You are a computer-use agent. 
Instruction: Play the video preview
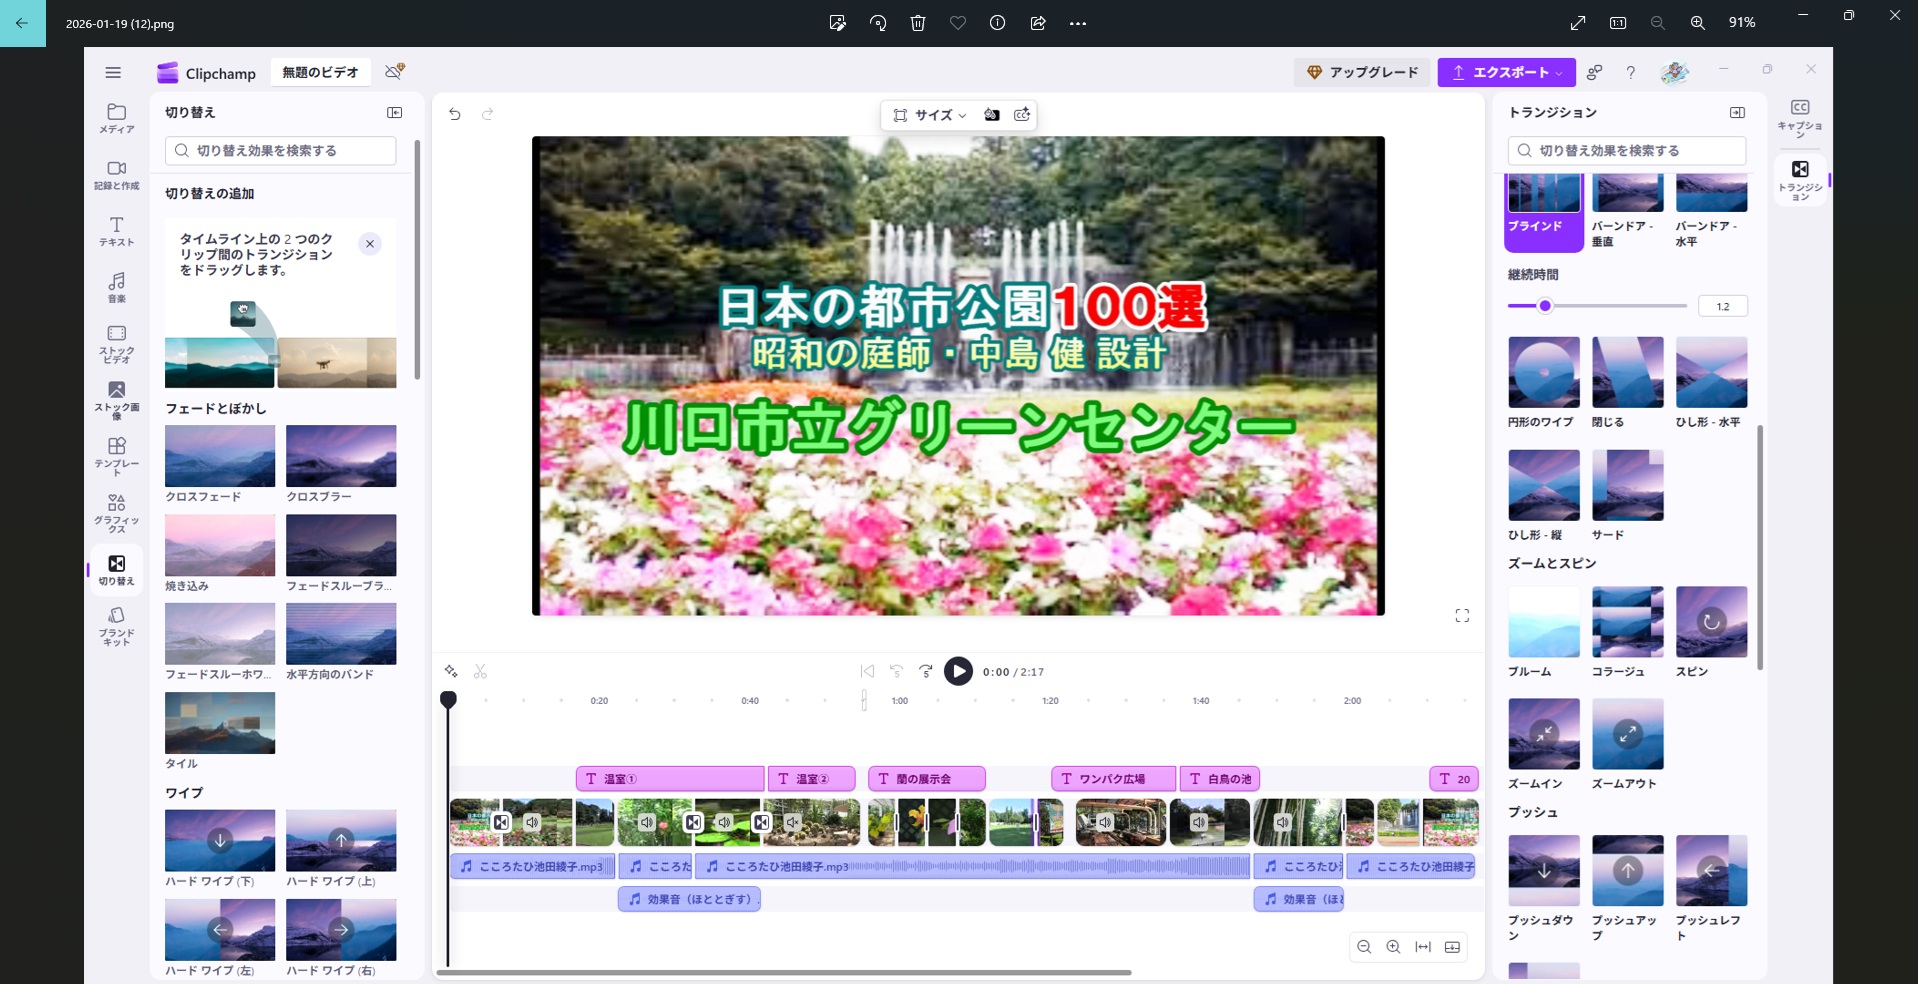(958, 671)
